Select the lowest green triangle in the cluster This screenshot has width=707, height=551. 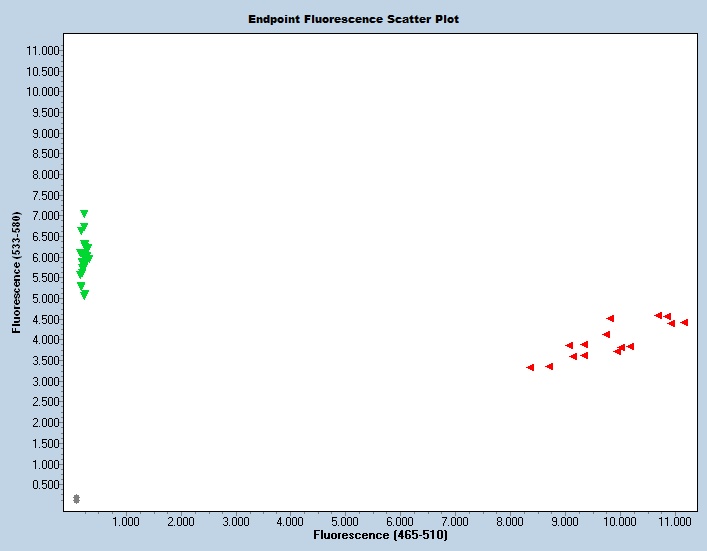(85, 295)
